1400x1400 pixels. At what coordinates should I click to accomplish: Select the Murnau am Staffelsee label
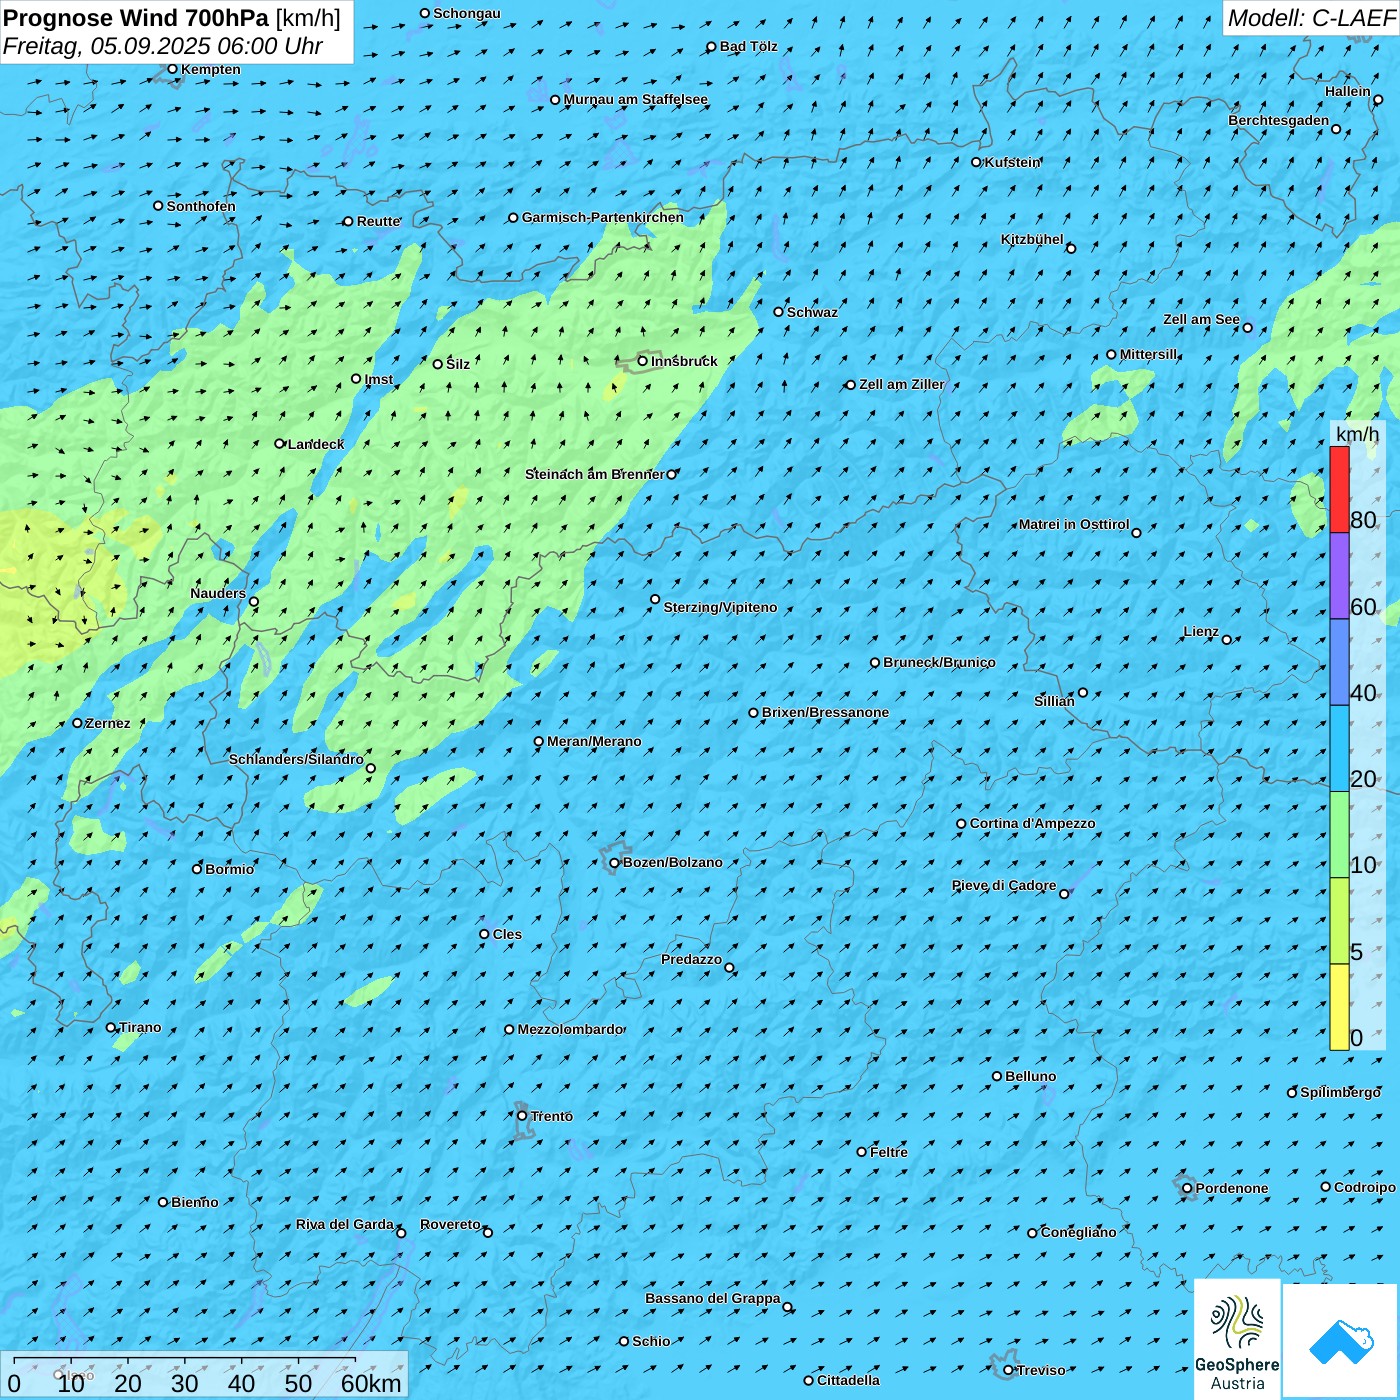[635, 99]
